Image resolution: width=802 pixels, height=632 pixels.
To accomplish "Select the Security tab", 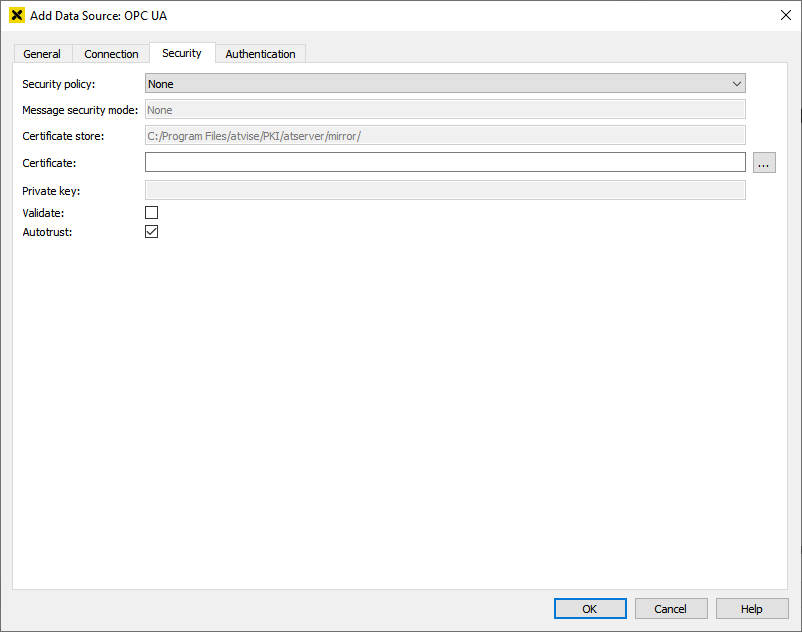I will (182, 53).
